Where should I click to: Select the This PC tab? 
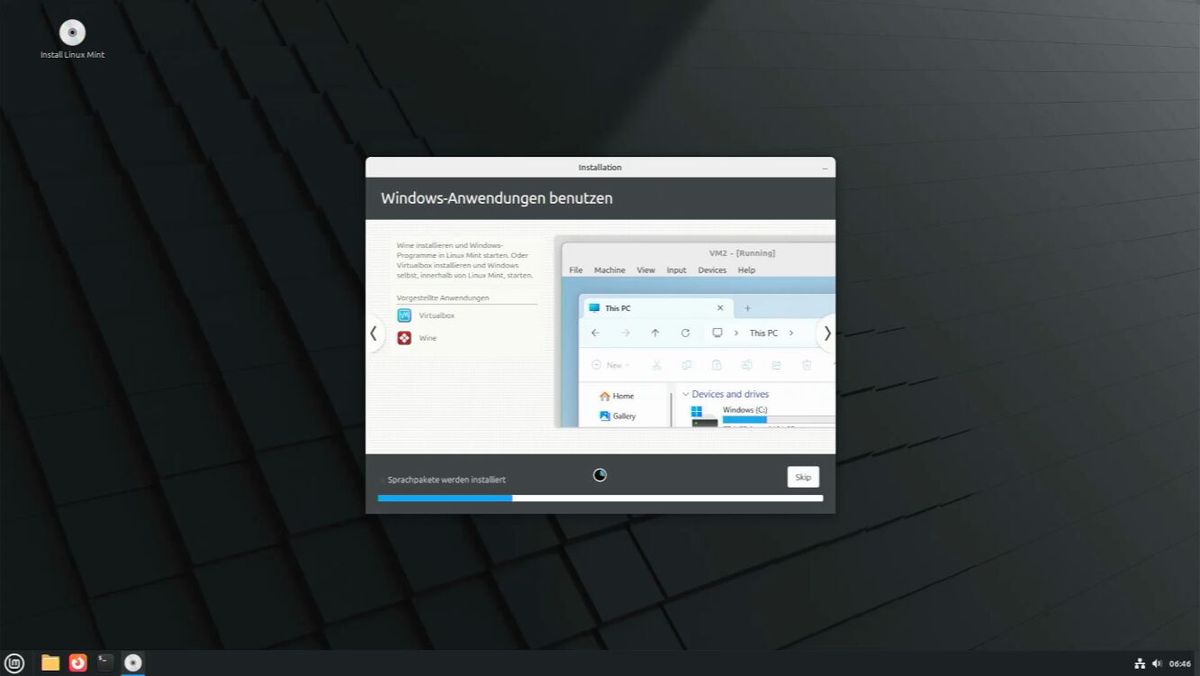[x=657, y=308]
